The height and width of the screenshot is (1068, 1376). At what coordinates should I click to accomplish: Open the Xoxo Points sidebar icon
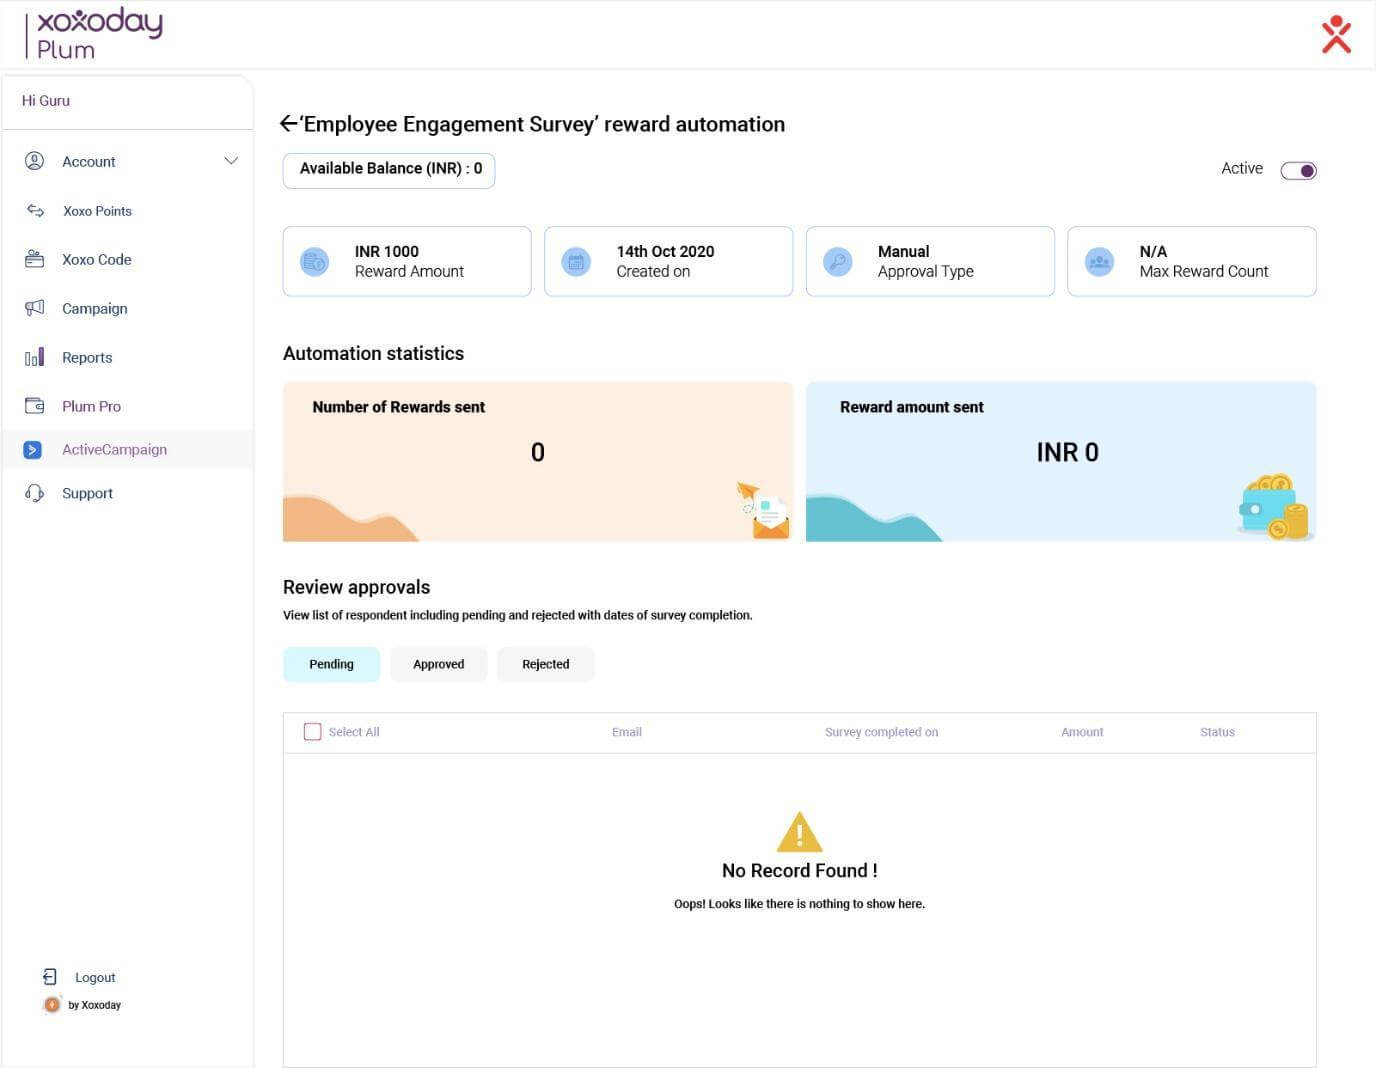[35, 211]
